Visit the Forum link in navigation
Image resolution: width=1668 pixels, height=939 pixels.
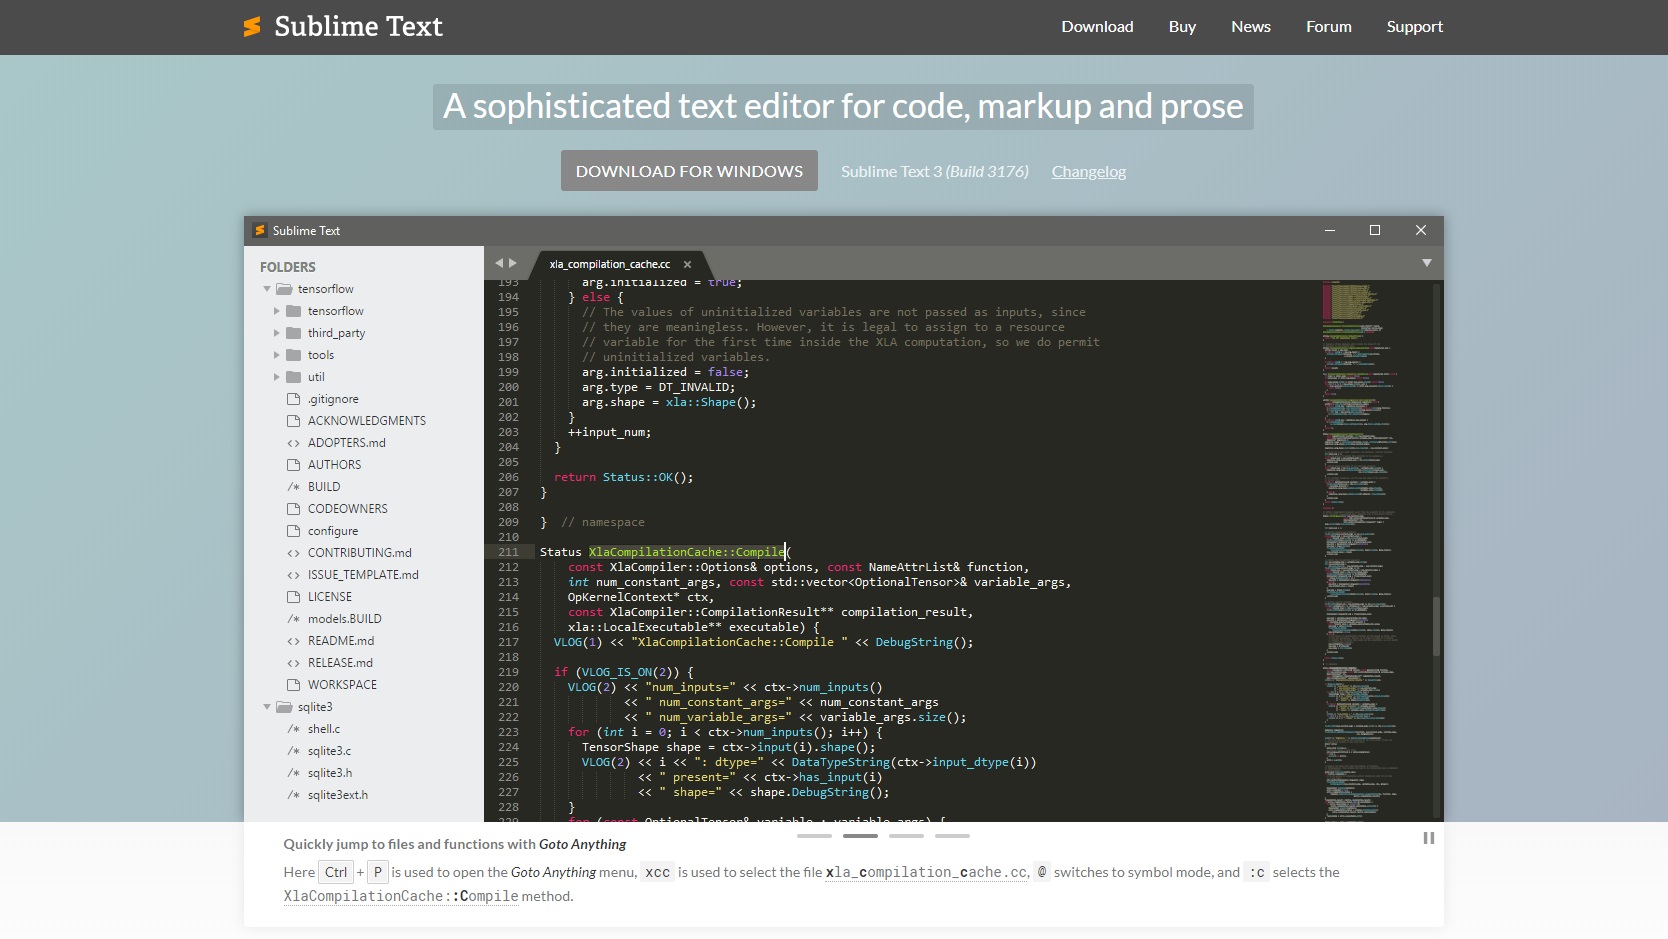tap(1328, 27)
